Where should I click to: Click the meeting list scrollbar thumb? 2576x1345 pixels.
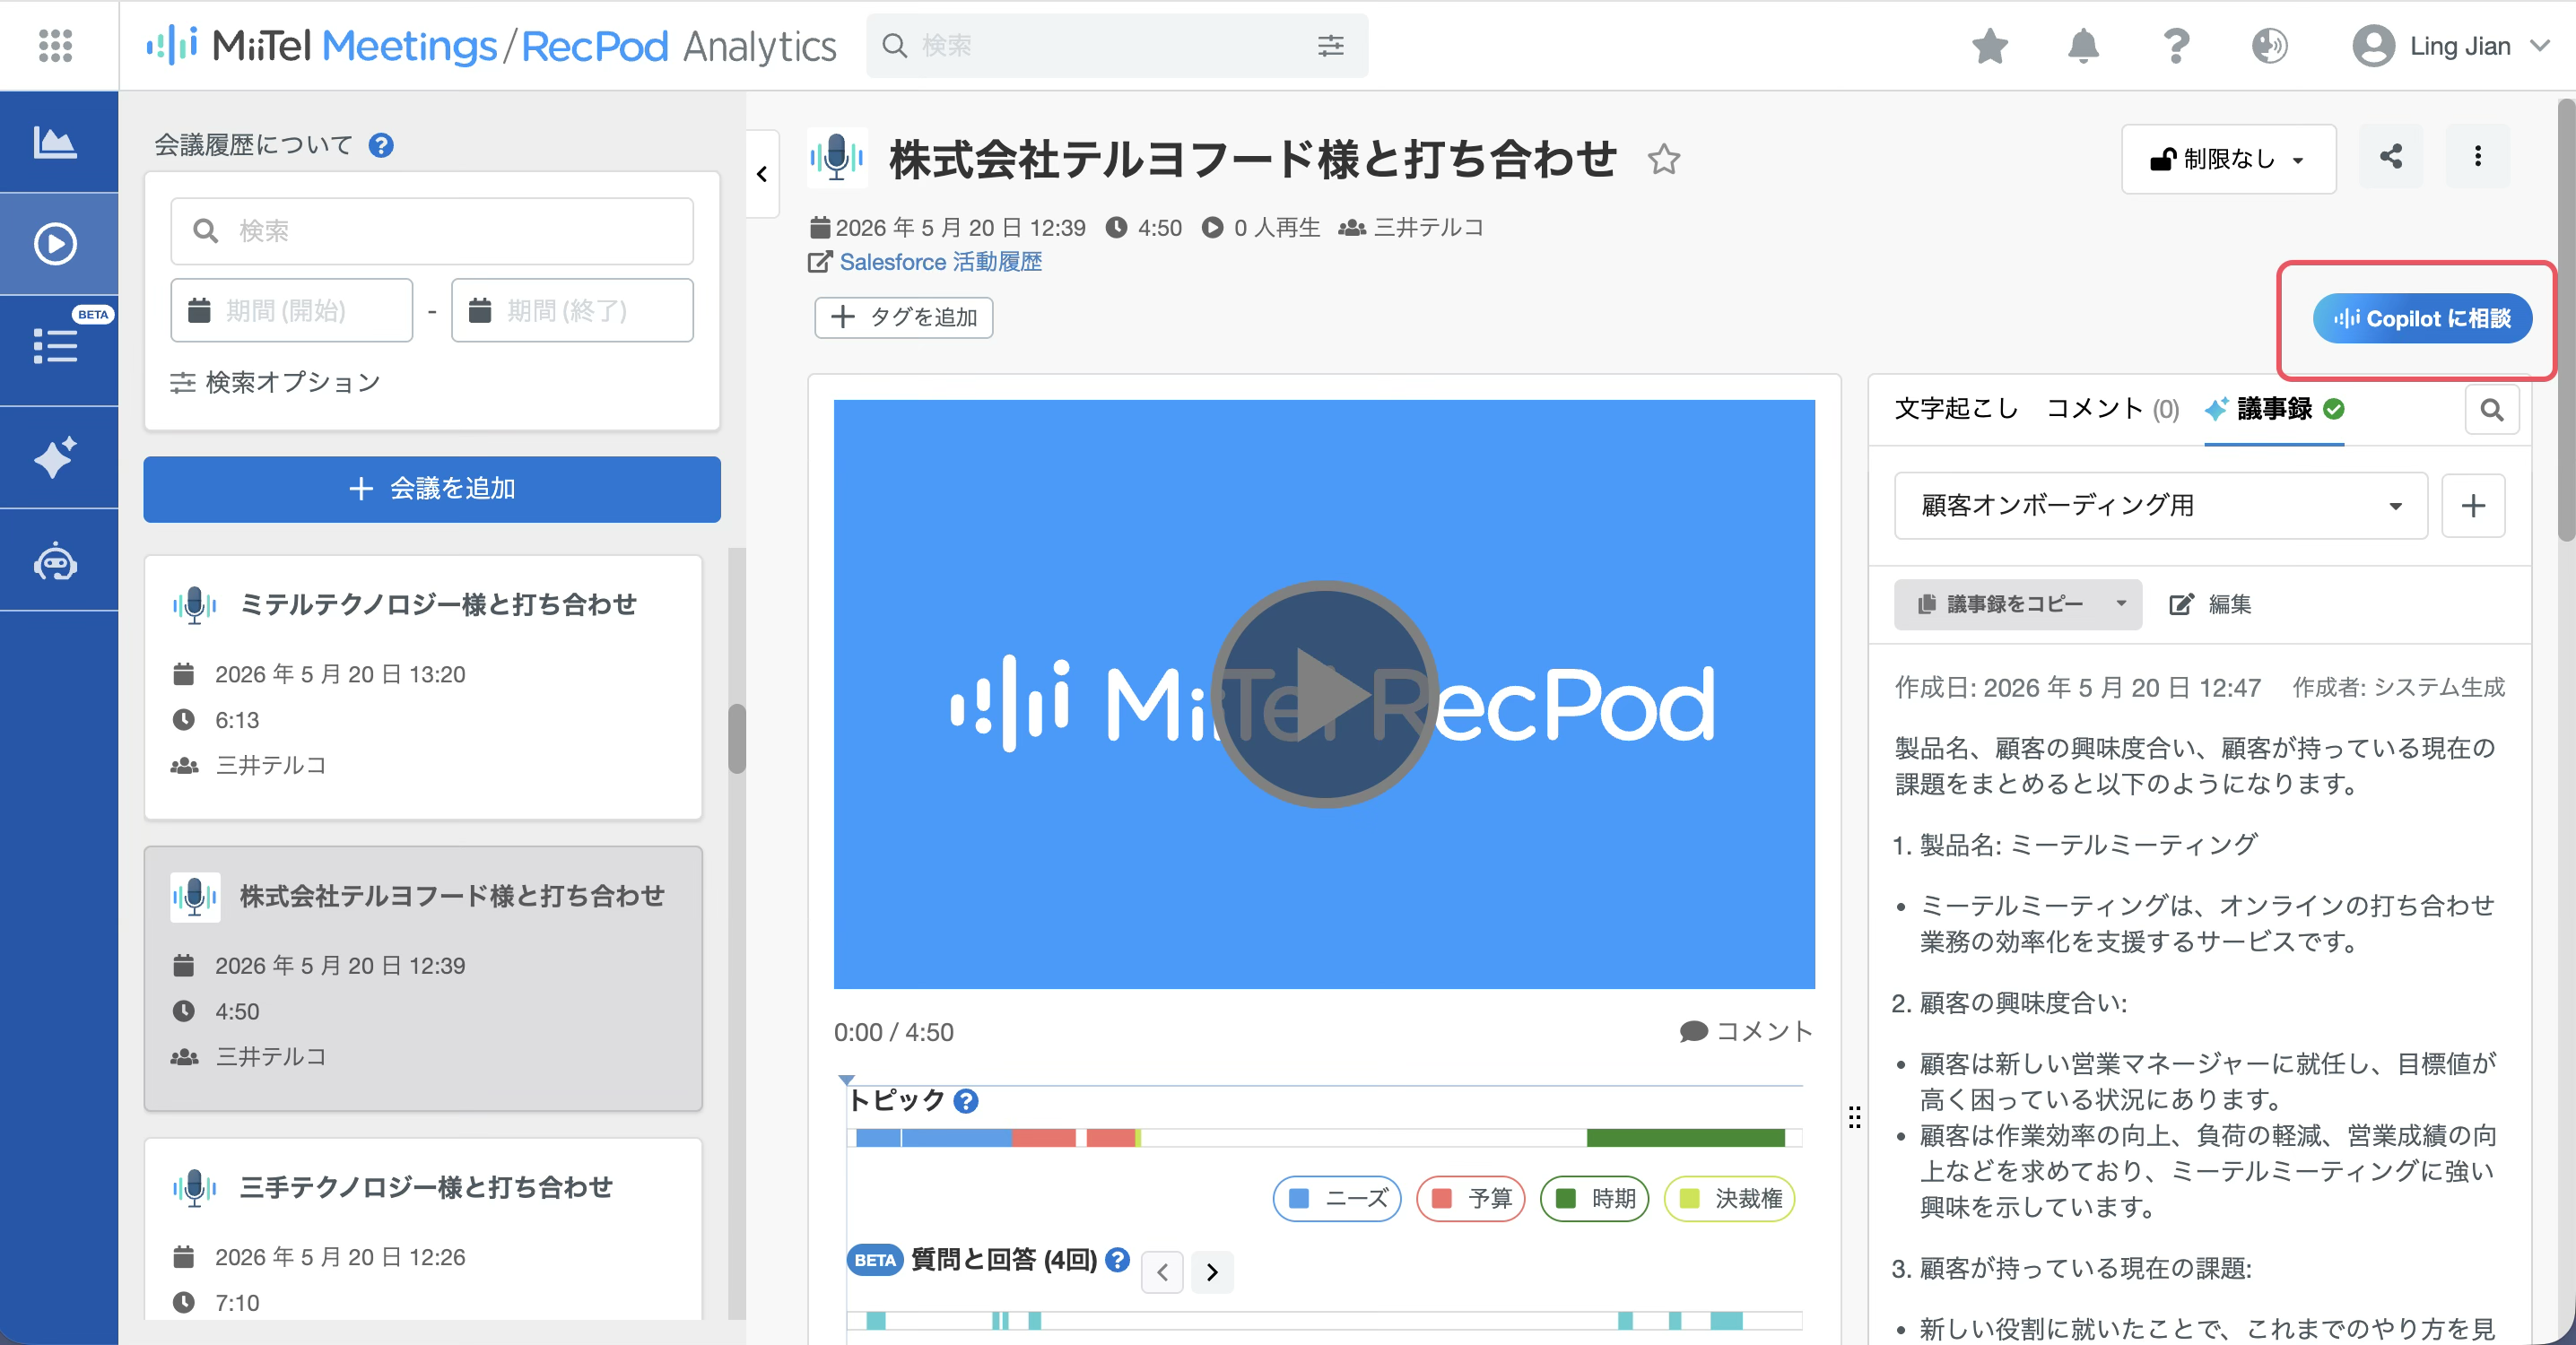[x=737, y=739]
